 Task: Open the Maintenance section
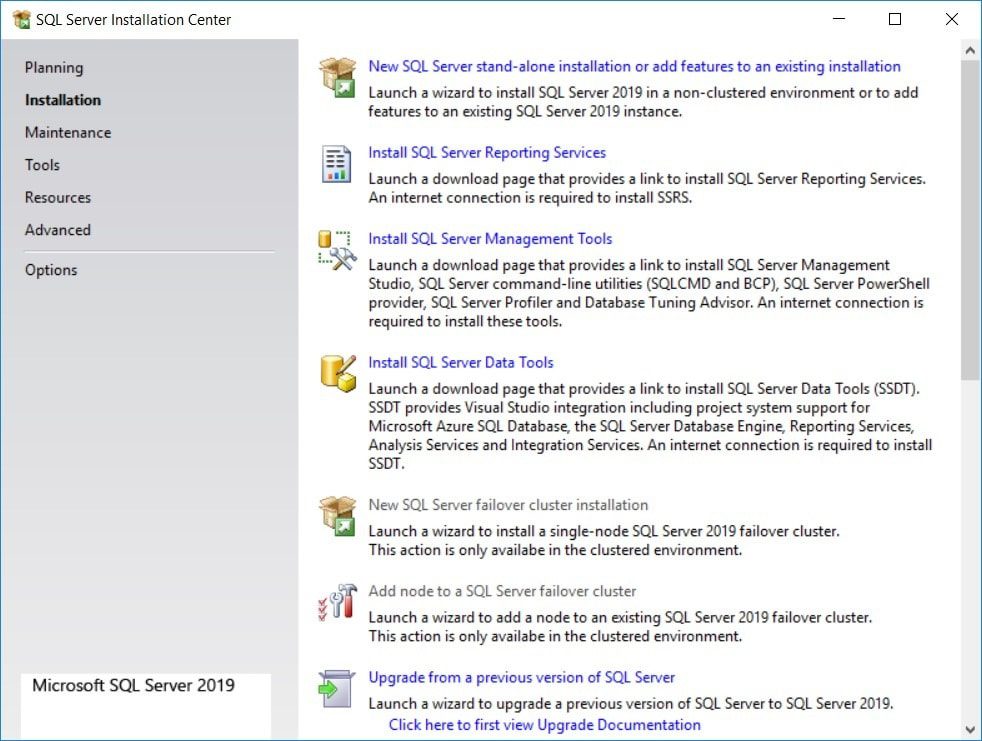coord(67,132)
